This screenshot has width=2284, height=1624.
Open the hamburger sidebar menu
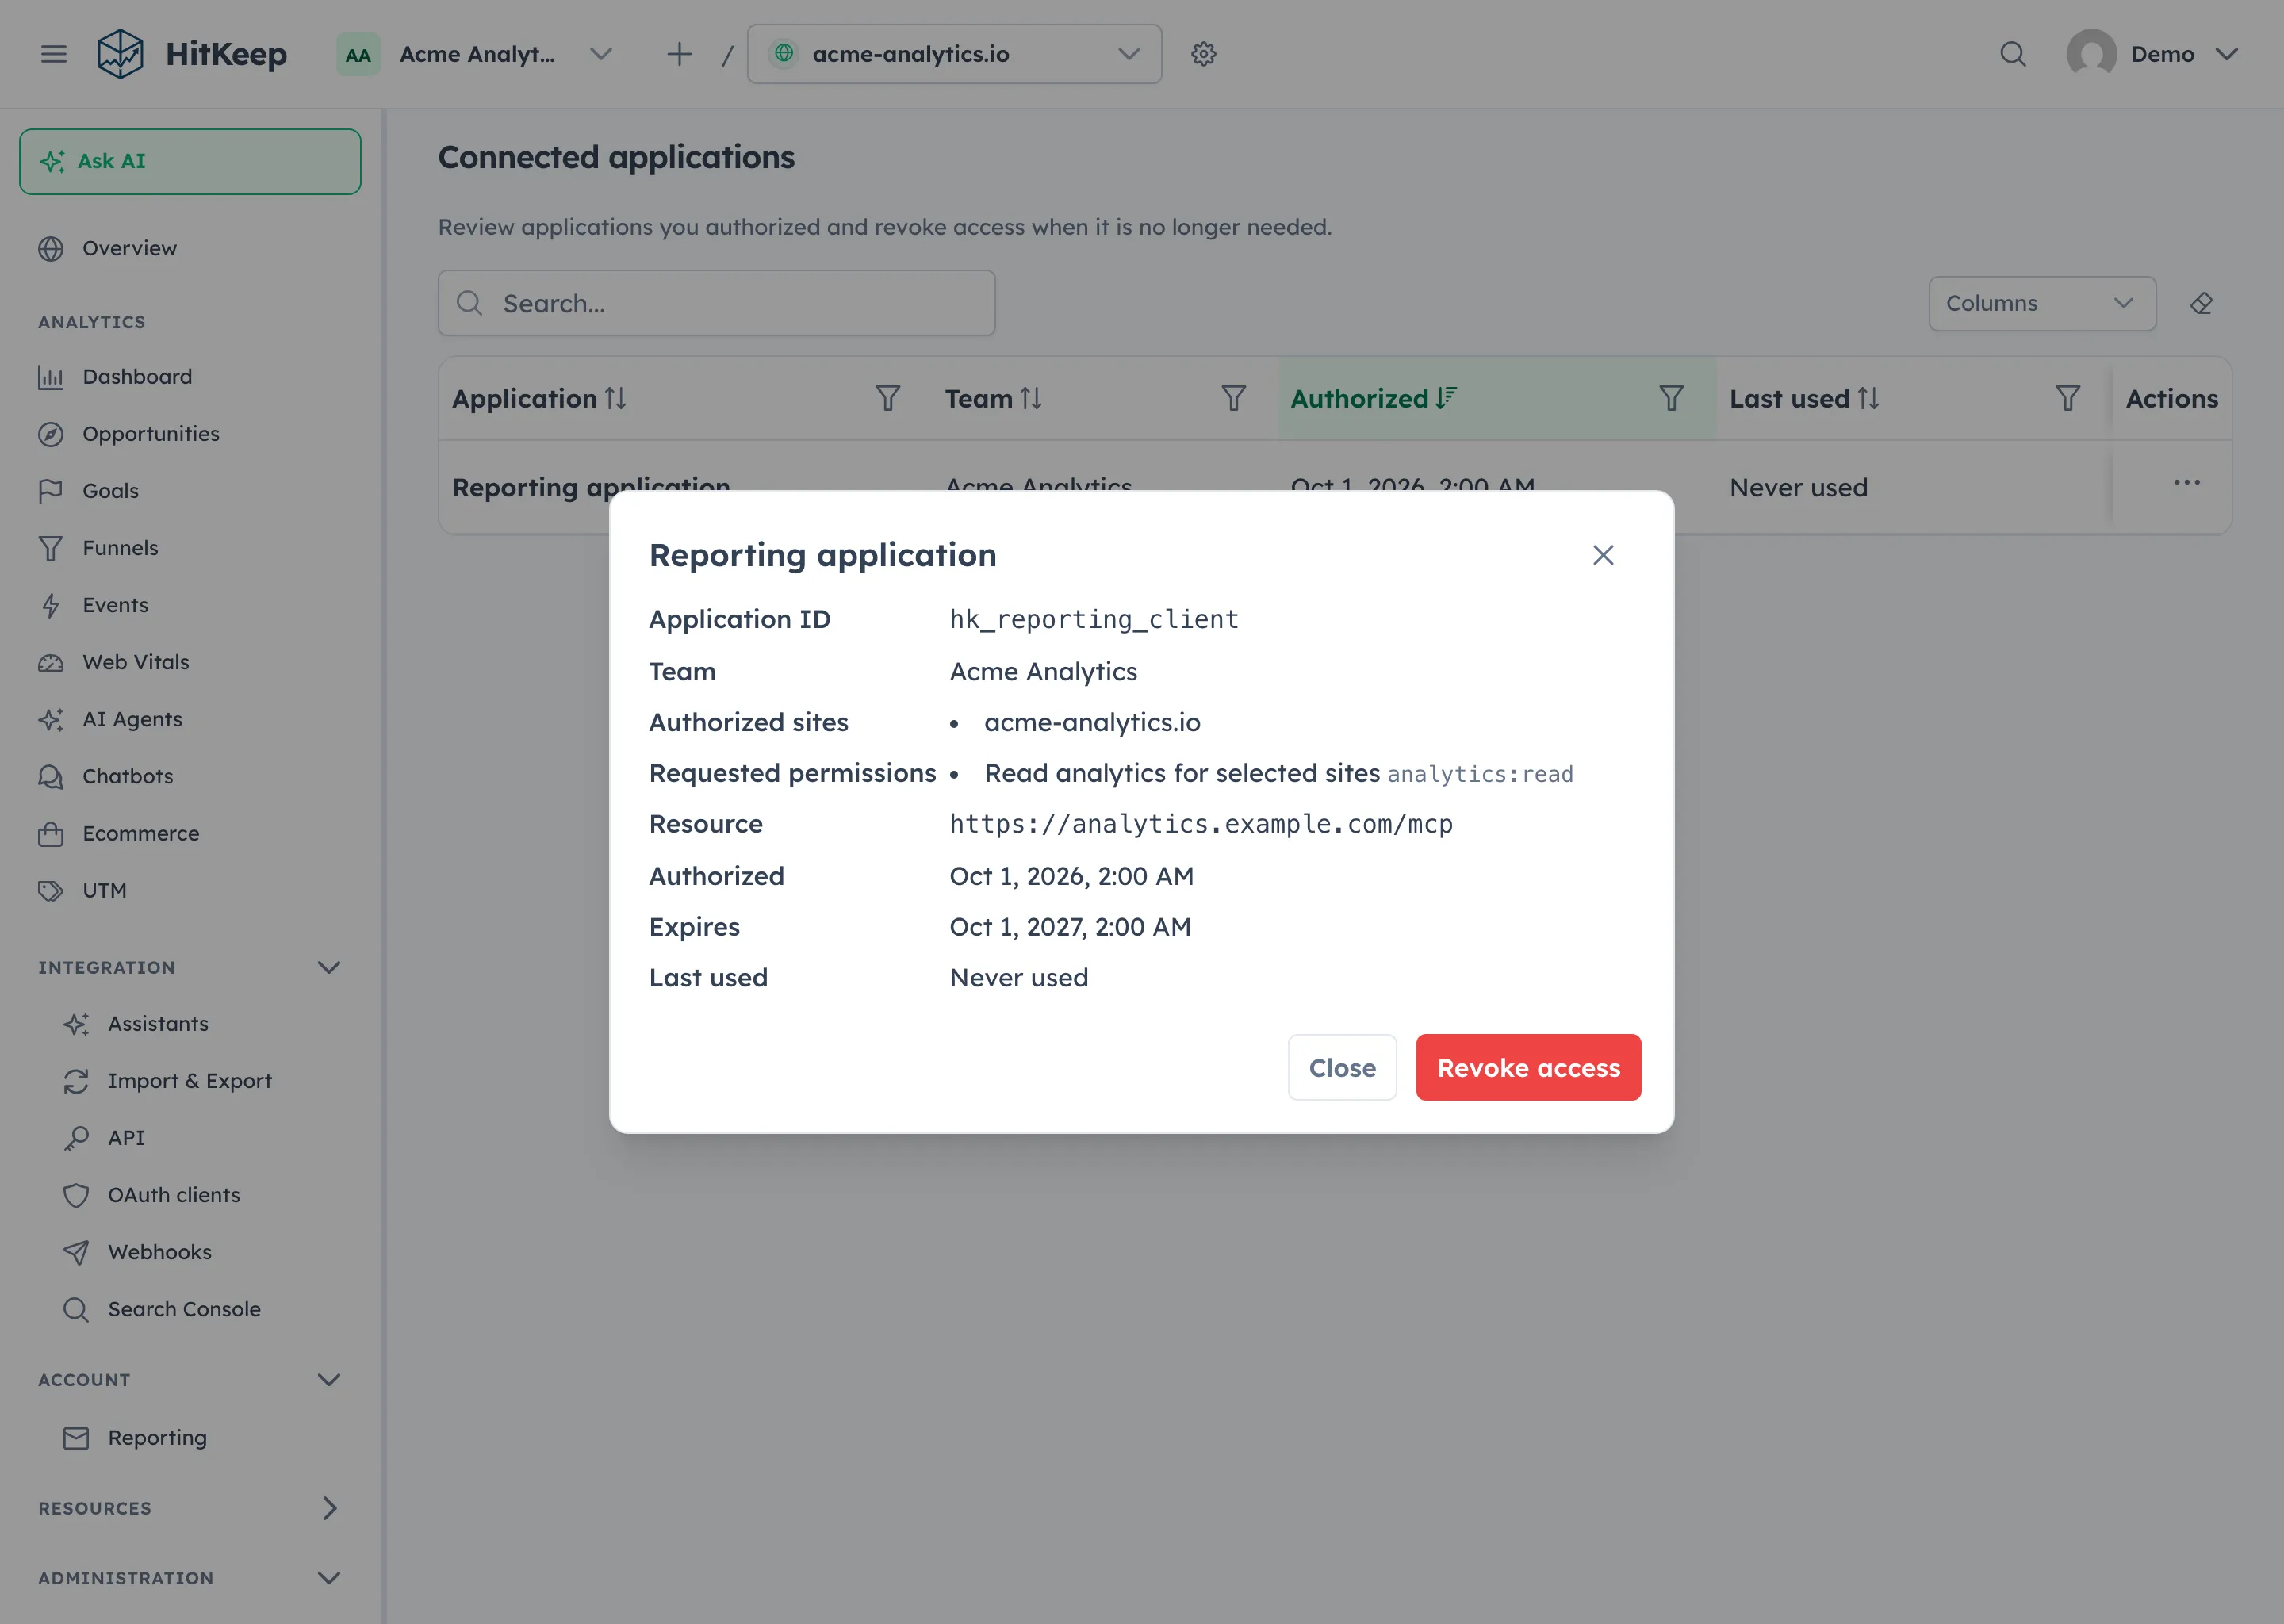pos(54,54)
